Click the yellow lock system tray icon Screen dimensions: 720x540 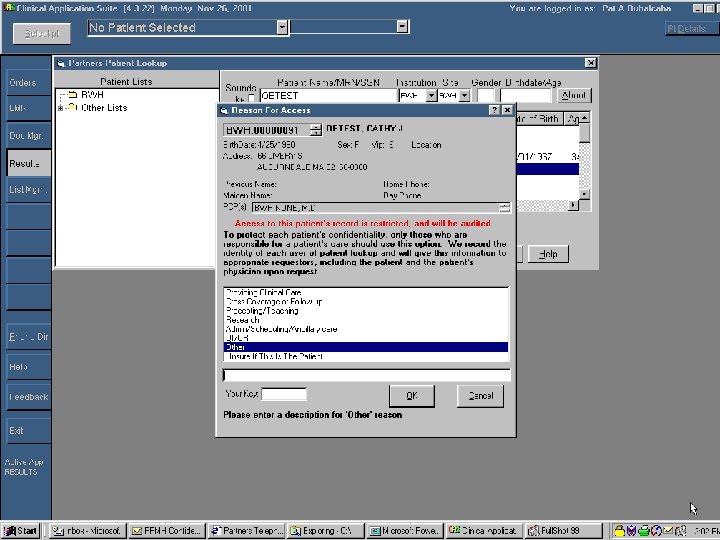tap(619, 531)
